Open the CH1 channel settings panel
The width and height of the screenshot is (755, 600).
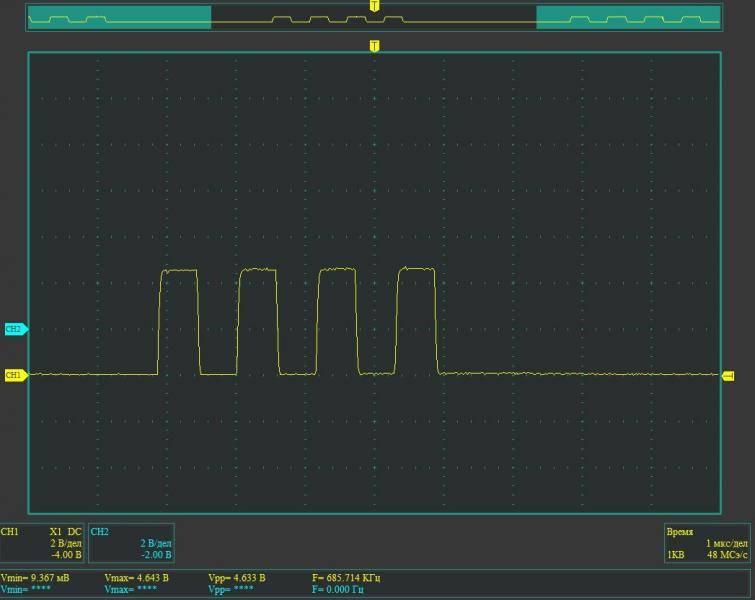click(43, 542)
